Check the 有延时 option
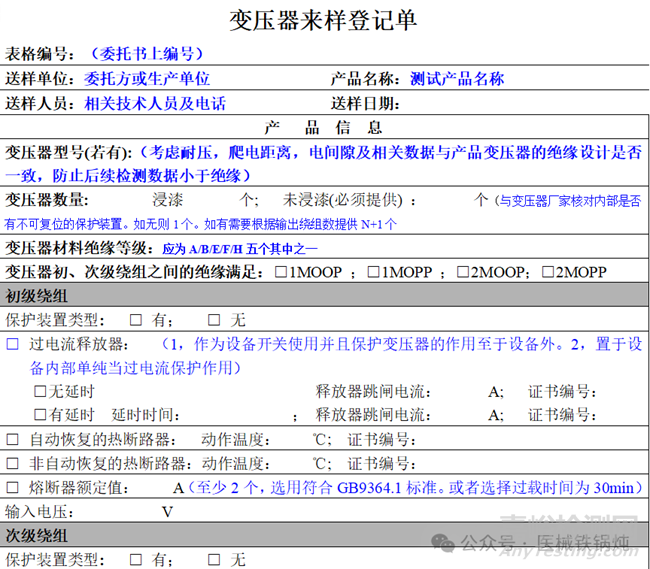The image size is (650, 569). (40, 415)
